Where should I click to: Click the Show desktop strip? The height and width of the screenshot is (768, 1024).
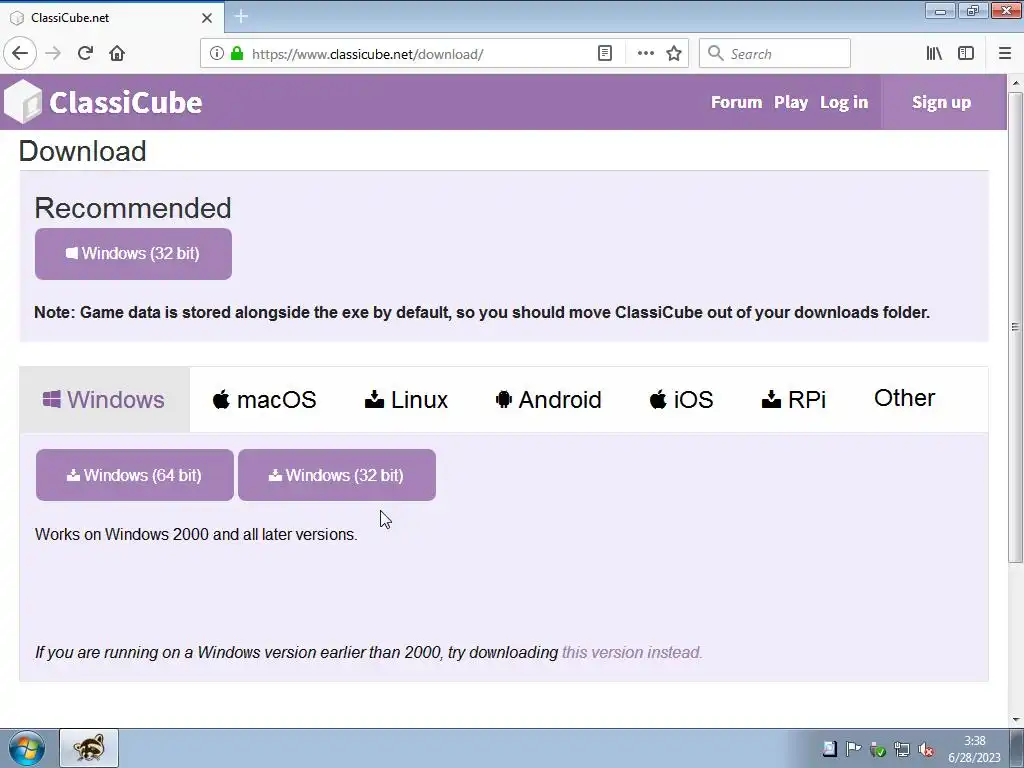(x=1017, y=748)
